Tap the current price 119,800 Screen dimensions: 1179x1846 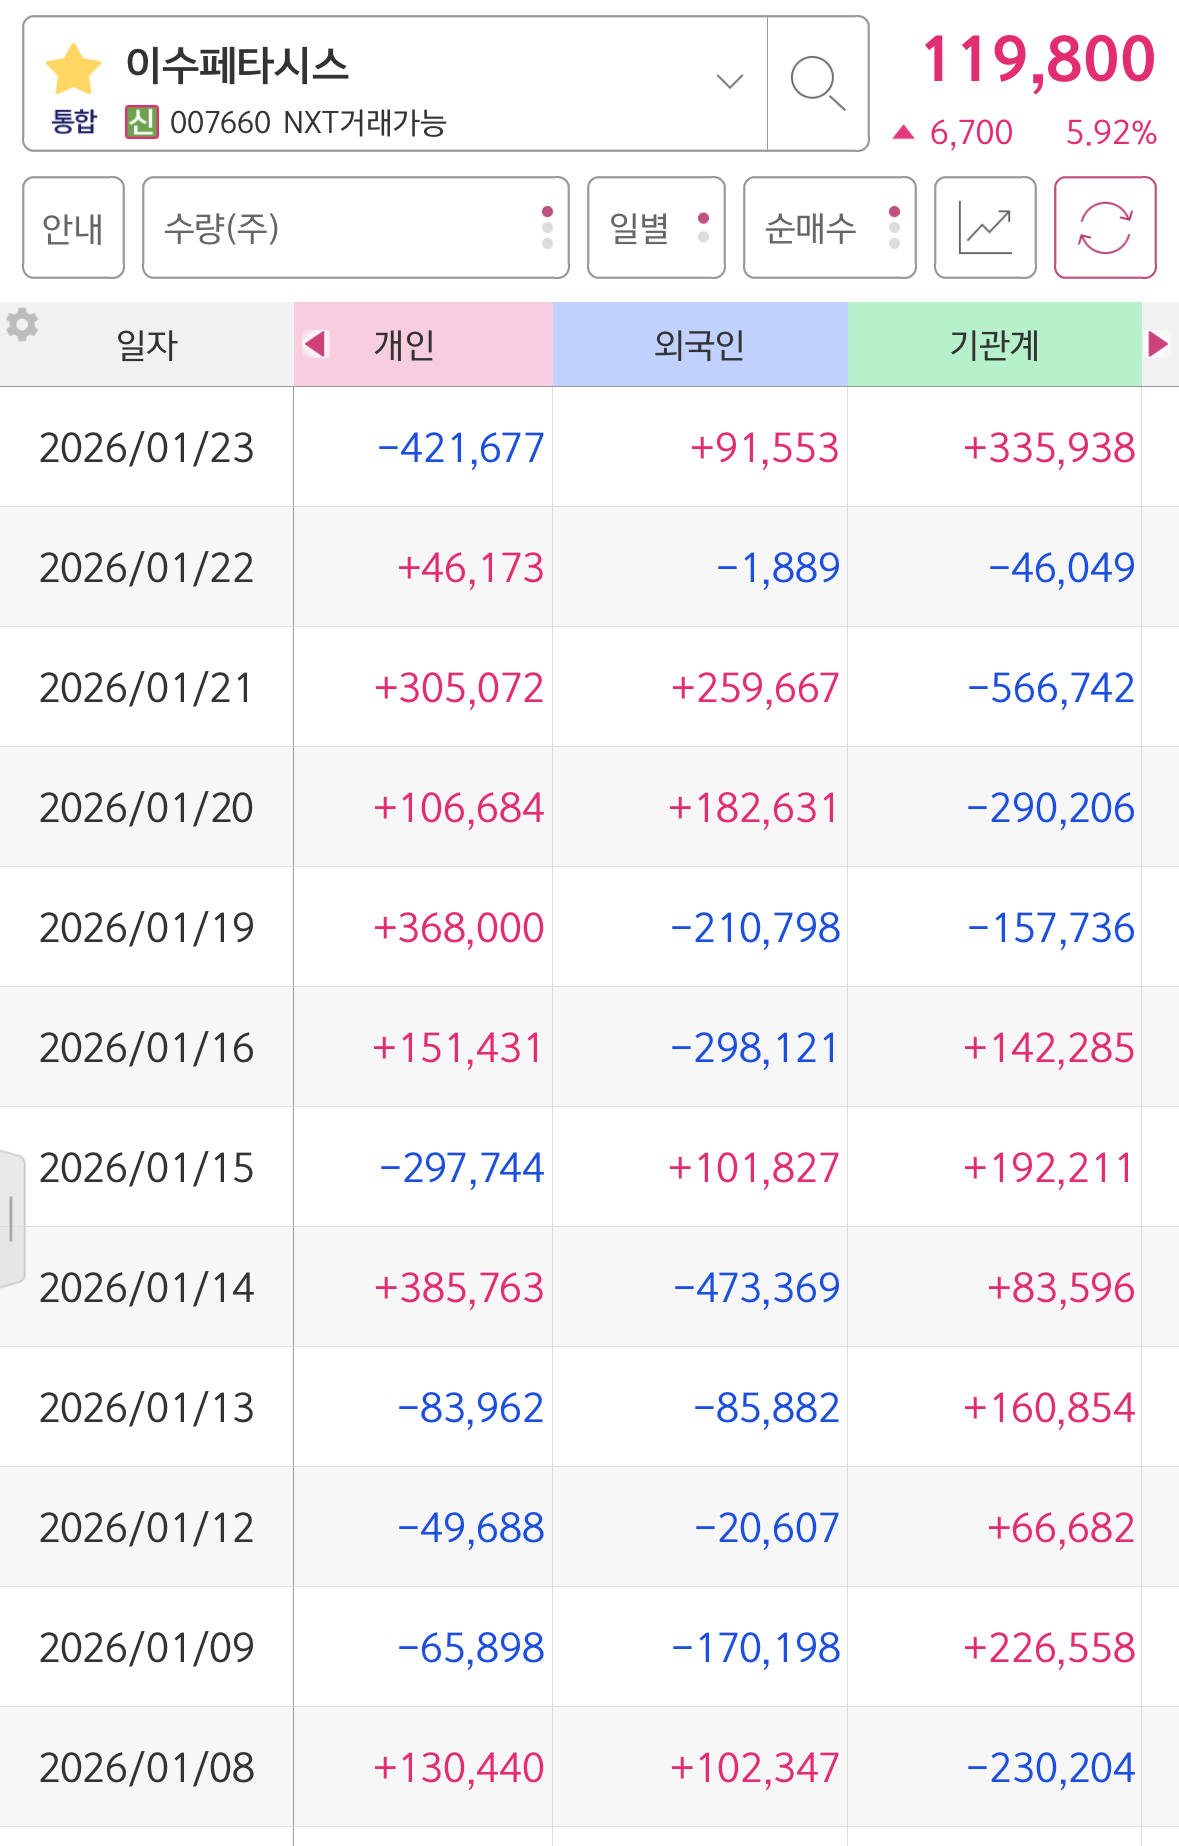click(1038, 60)
